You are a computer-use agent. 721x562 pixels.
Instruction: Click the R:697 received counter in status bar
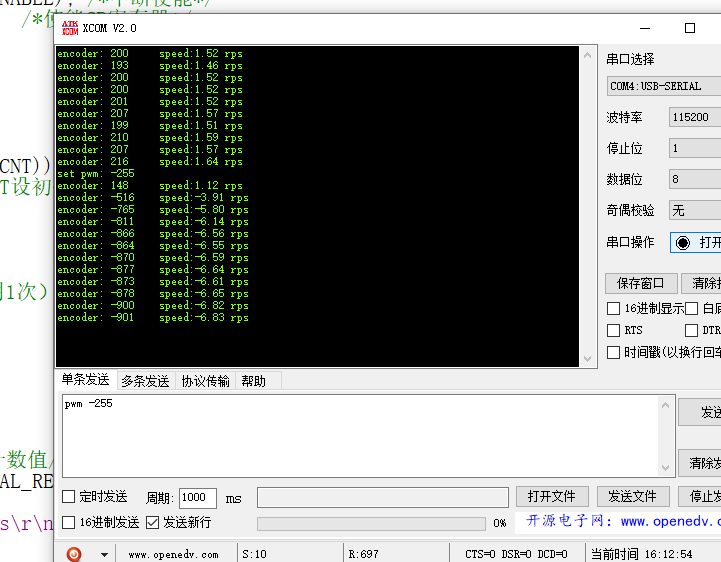coord(363,554)
